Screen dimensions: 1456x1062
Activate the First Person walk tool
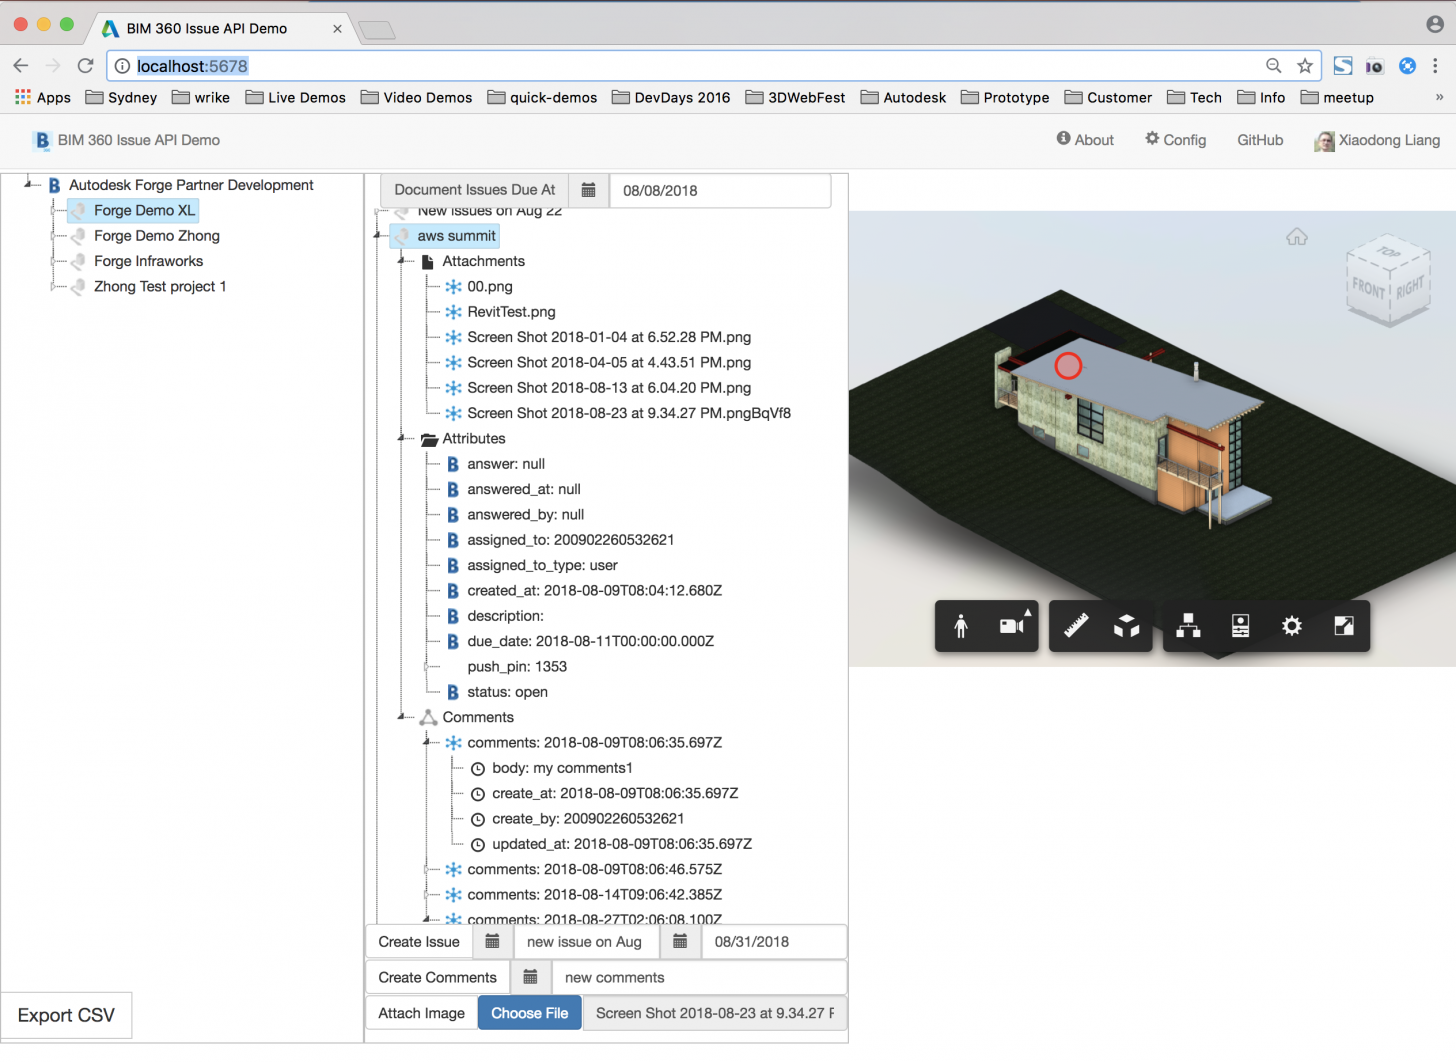point(961,626)
